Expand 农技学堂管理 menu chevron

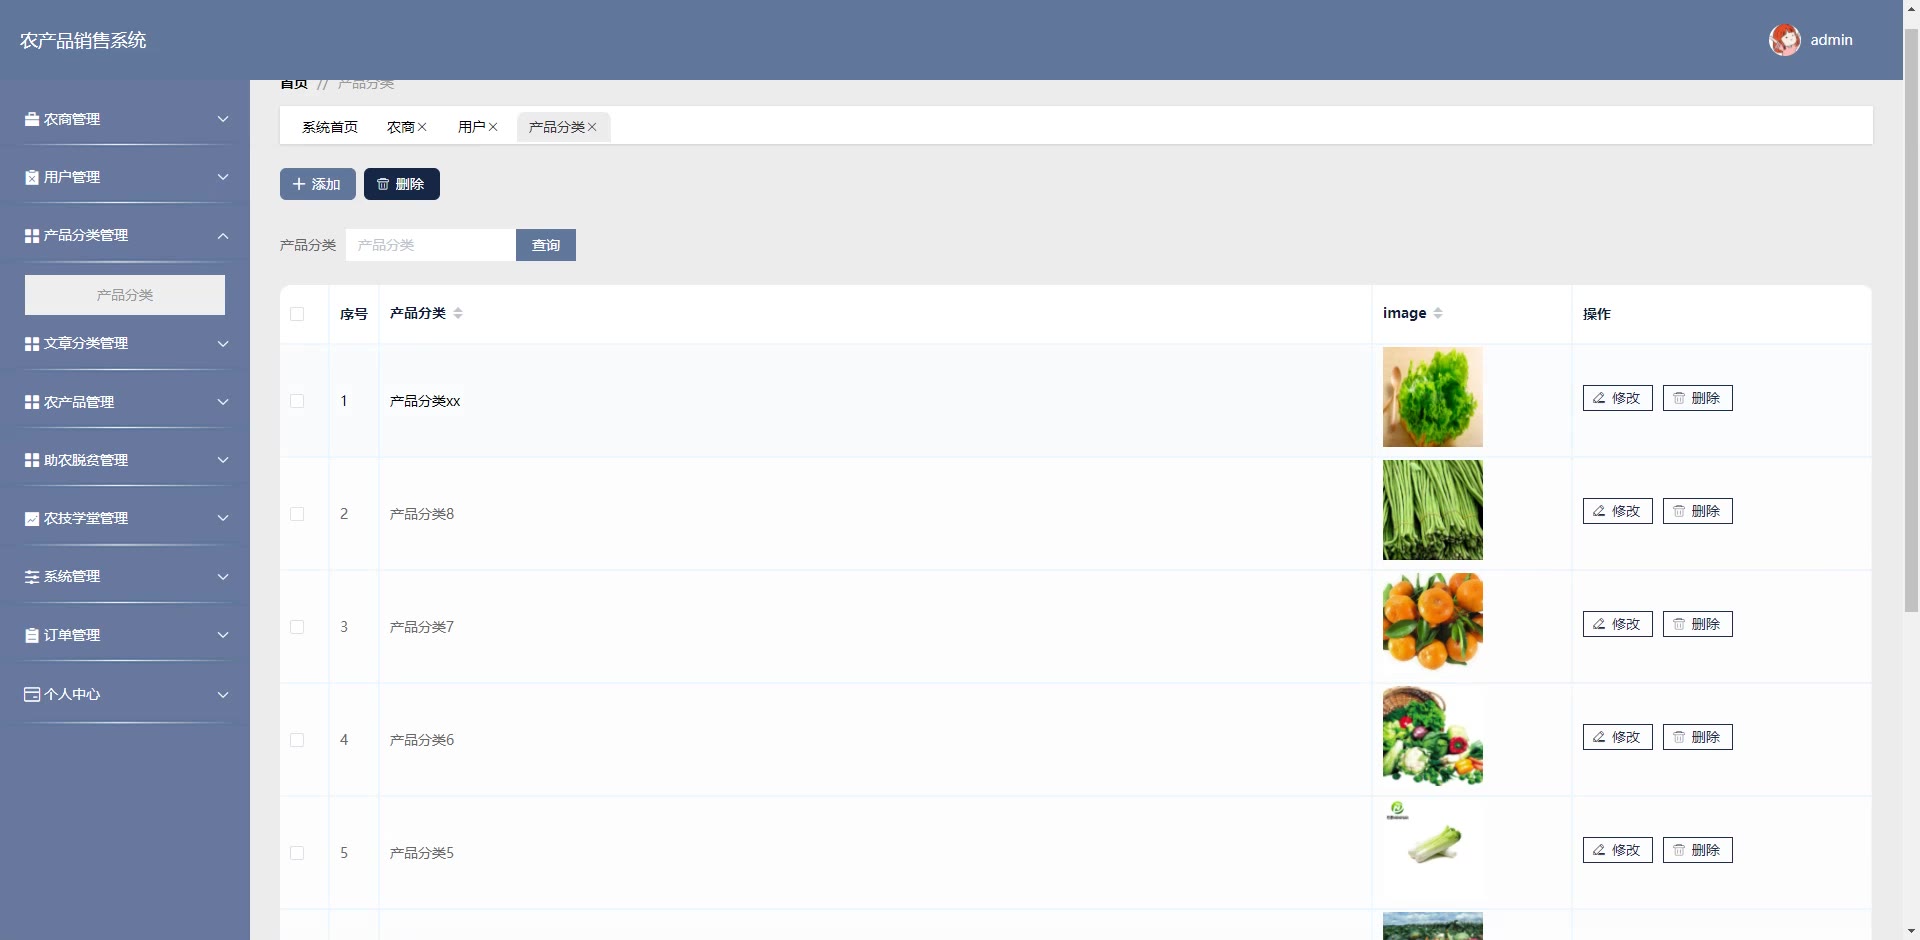click(223, 518)
